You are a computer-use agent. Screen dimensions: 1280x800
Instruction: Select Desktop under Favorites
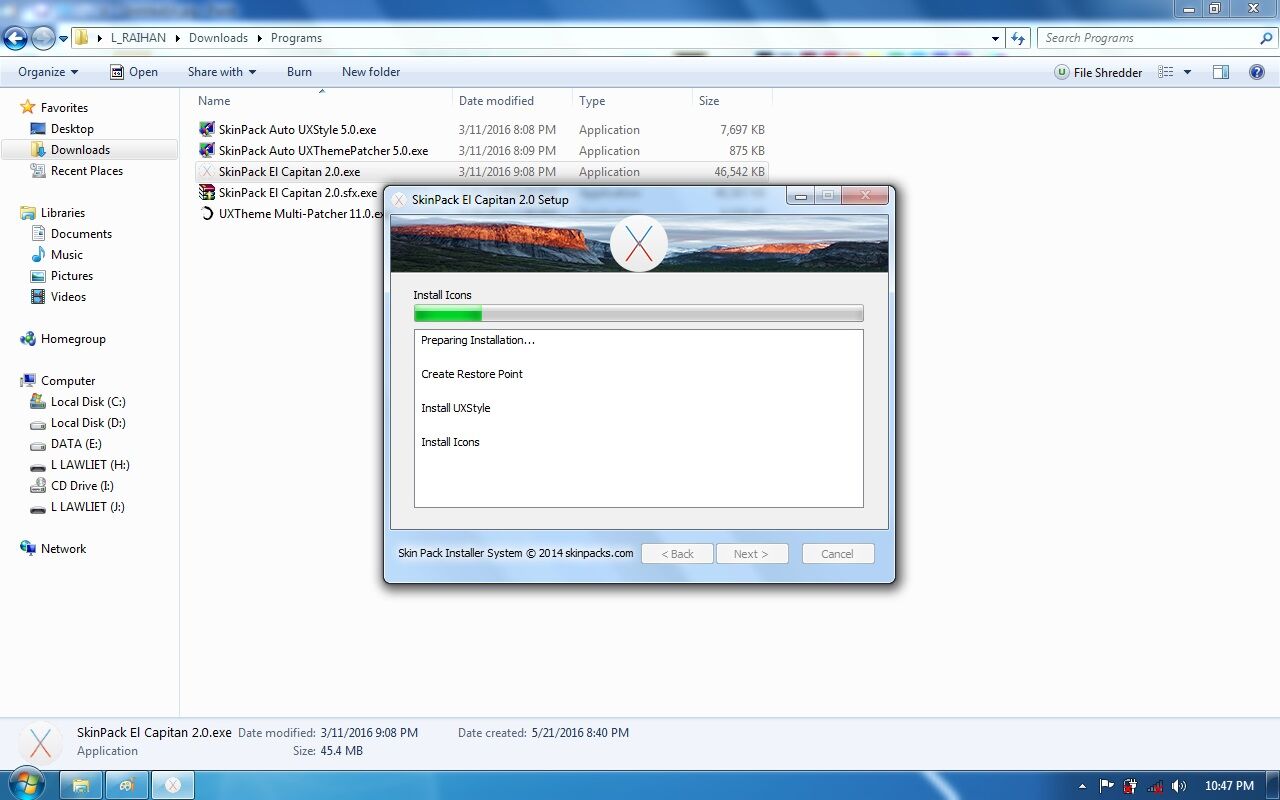pos(72,129)
